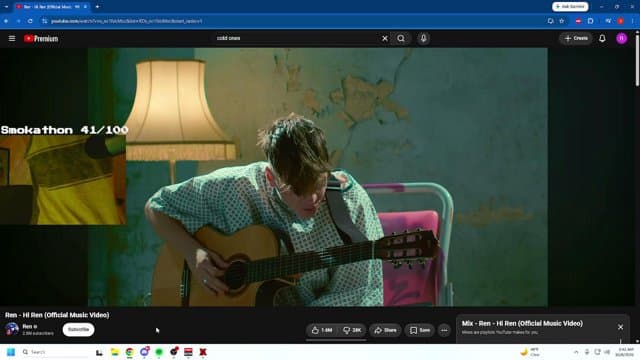Start voice search with the microphone

423,38
